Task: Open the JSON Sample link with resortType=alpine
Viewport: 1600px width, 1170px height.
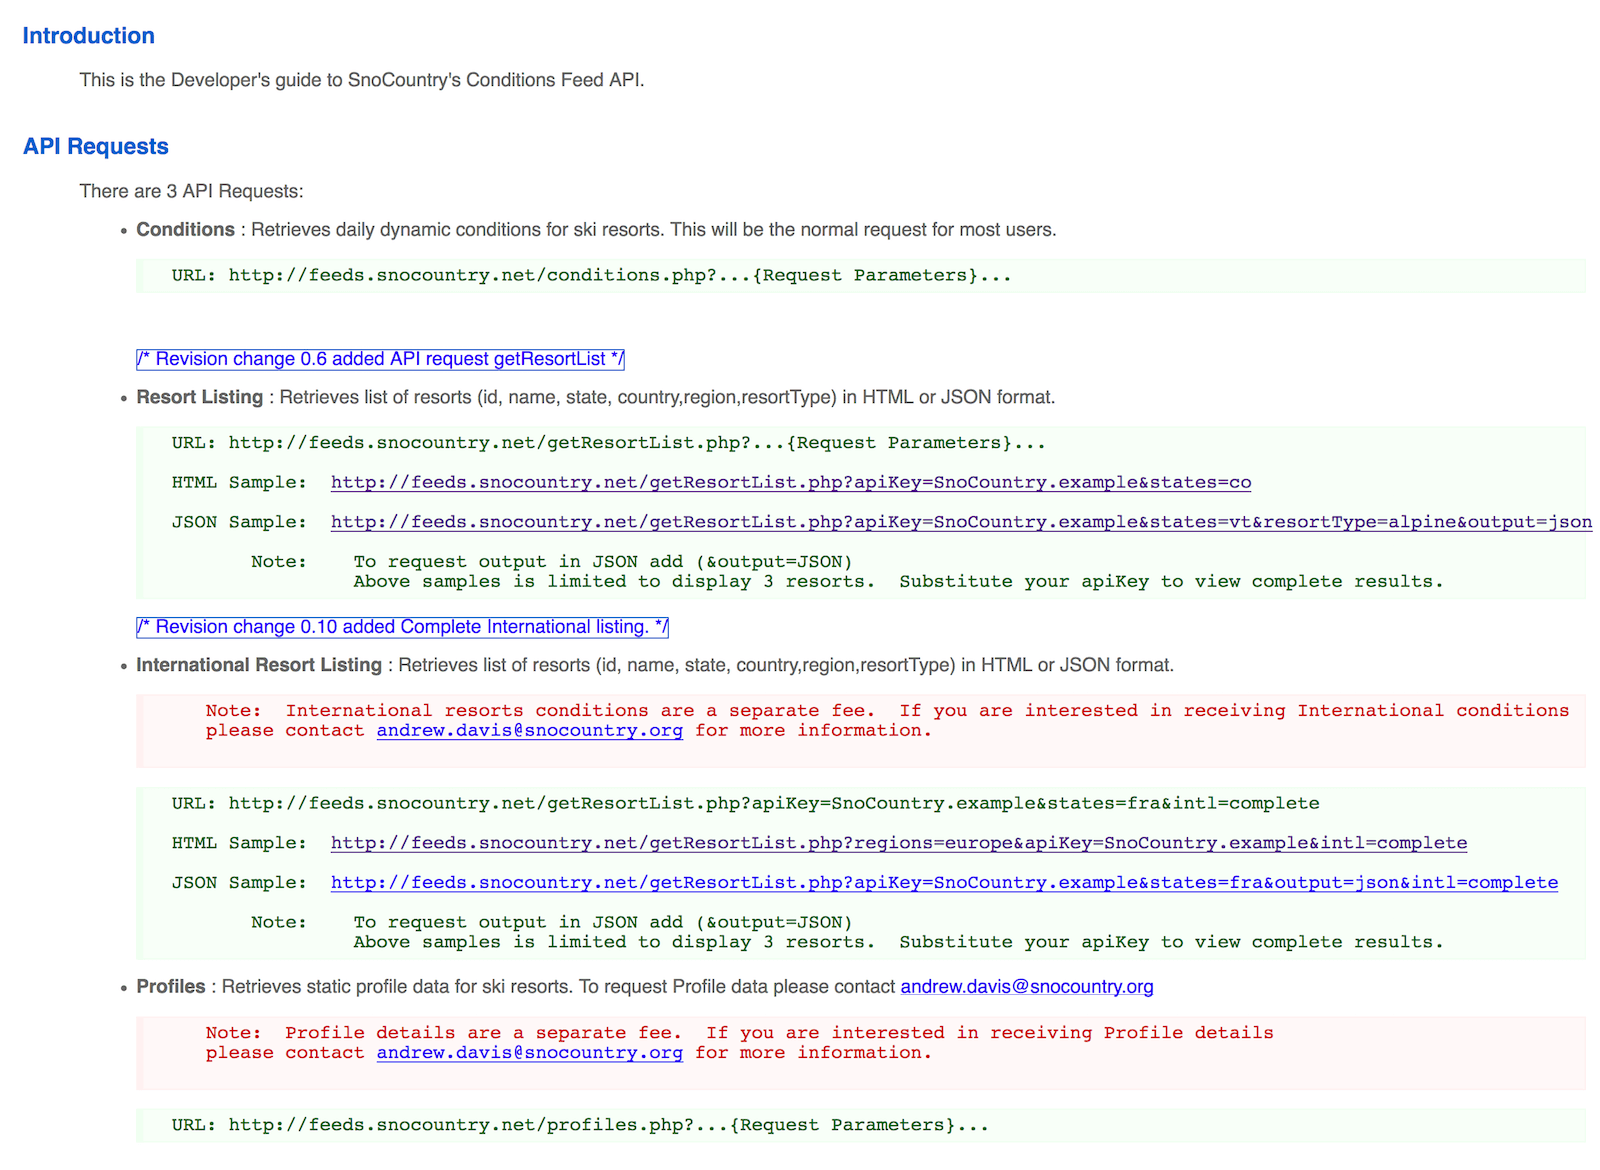Action: point(960,522)
